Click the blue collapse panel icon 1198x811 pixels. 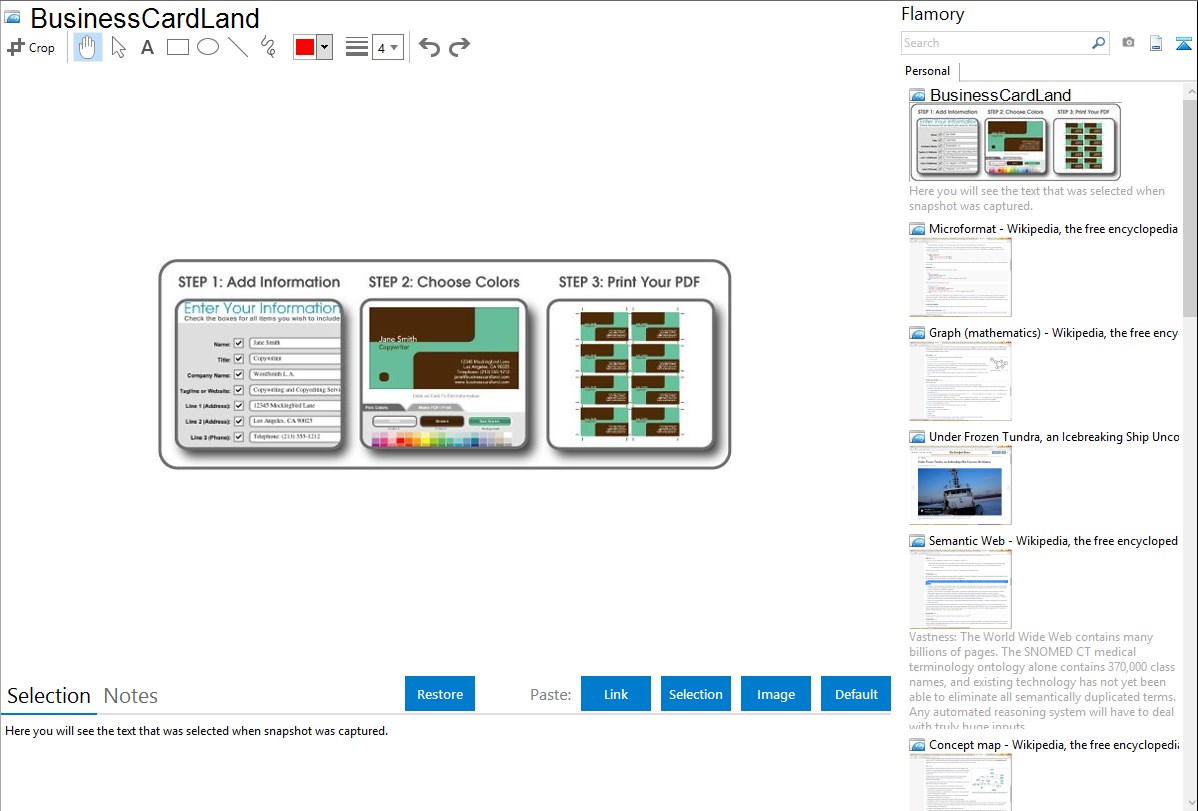tap(1183, 43)
